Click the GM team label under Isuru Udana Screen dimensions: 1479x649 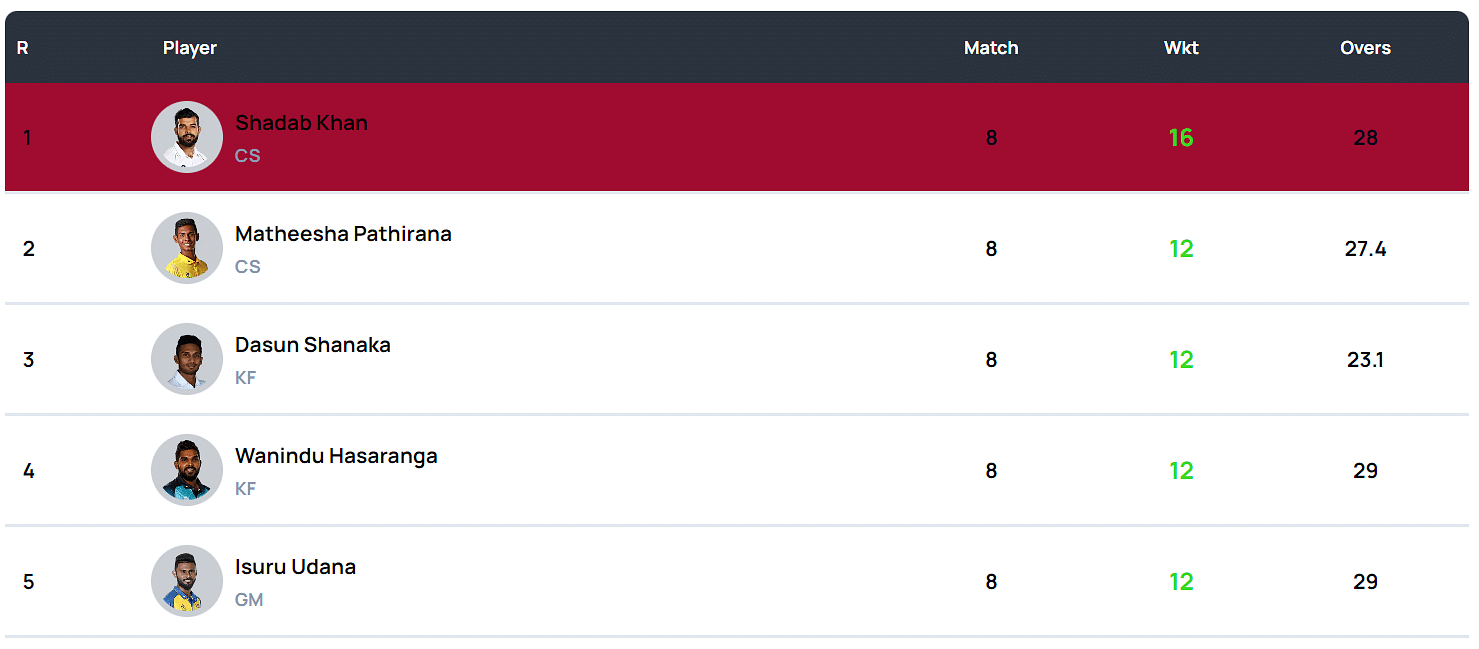pos(249,600)
